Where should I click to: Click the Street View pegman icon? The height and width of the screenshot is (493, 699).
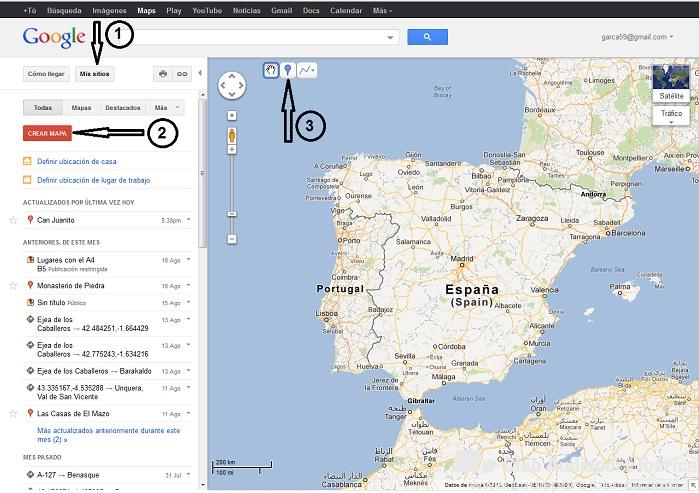pos(232,136)
